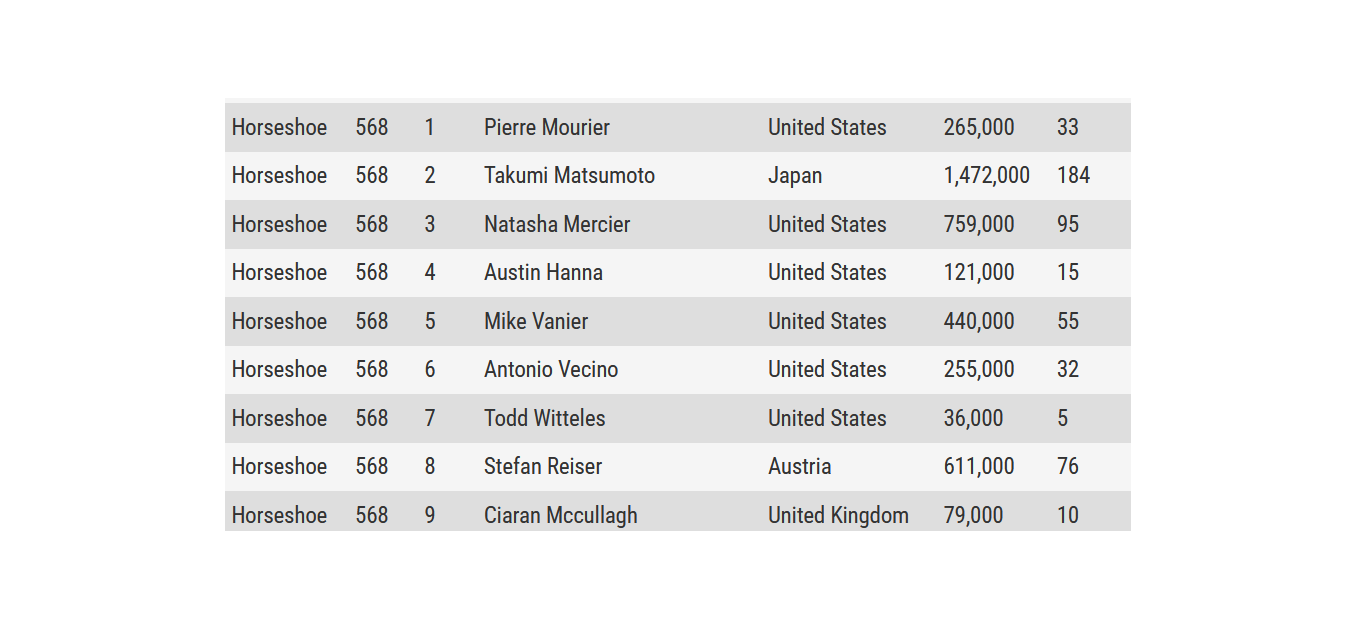The image size is (1350, 629).
Task: Click on Mike Vanier's name
Action: (536, 321)
